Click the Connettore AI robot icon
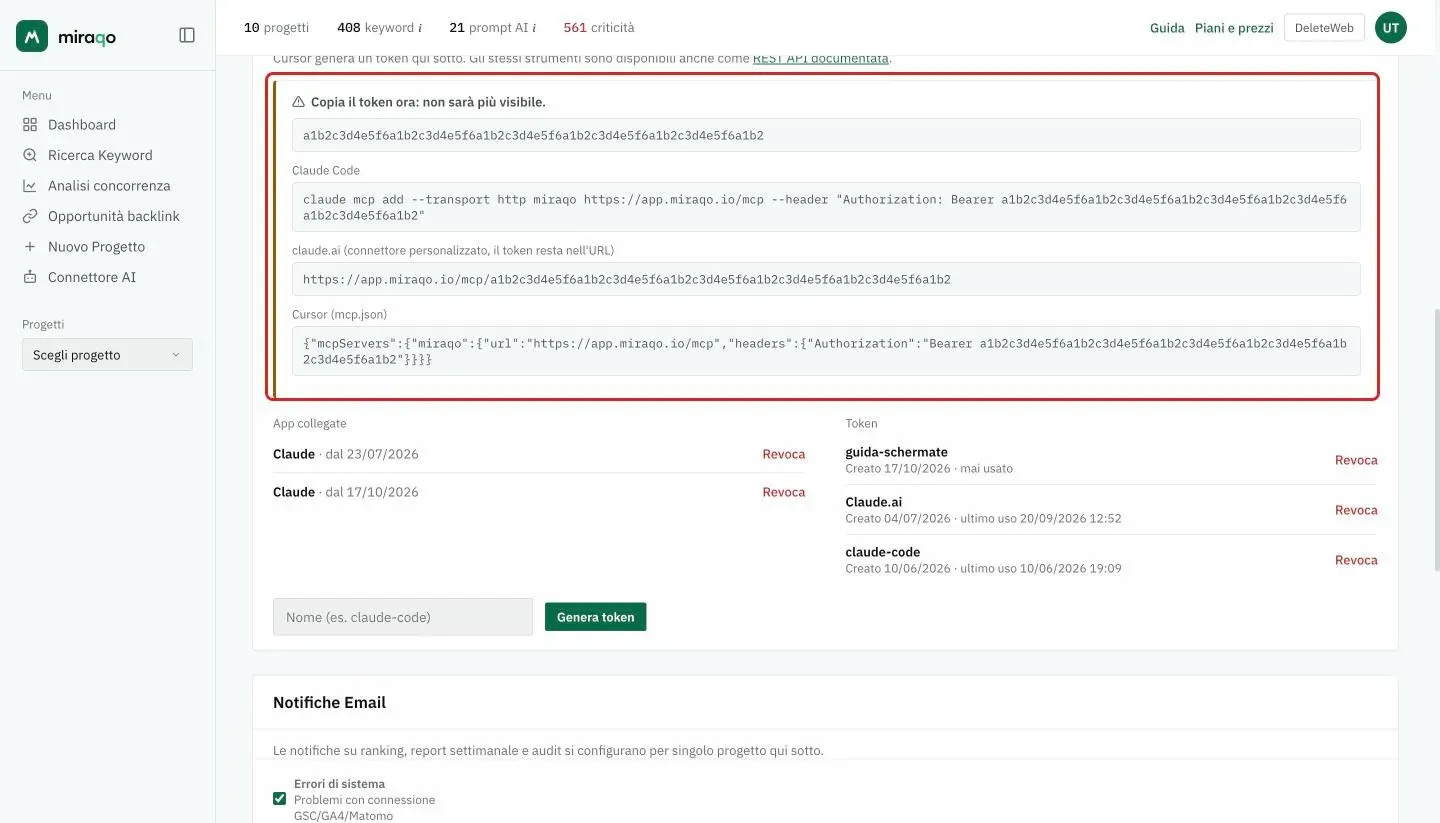This screenshot has width=1440, height=823. tap(30, 277)
